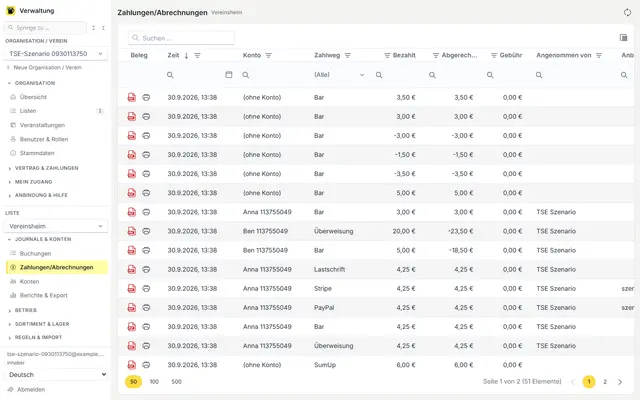Open Berichte & Export in sidebar
640x400 pixels.
coord(43,296)
